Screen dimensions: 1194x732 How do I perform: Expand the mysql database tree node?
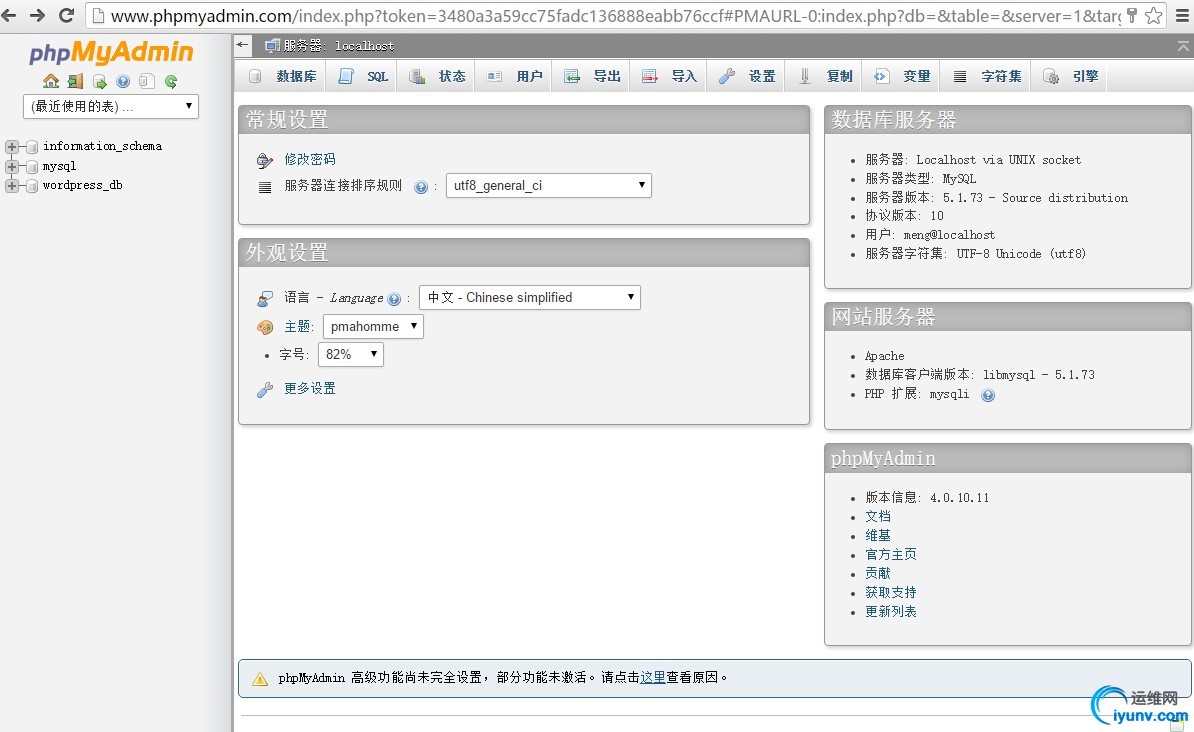point(11,166)
